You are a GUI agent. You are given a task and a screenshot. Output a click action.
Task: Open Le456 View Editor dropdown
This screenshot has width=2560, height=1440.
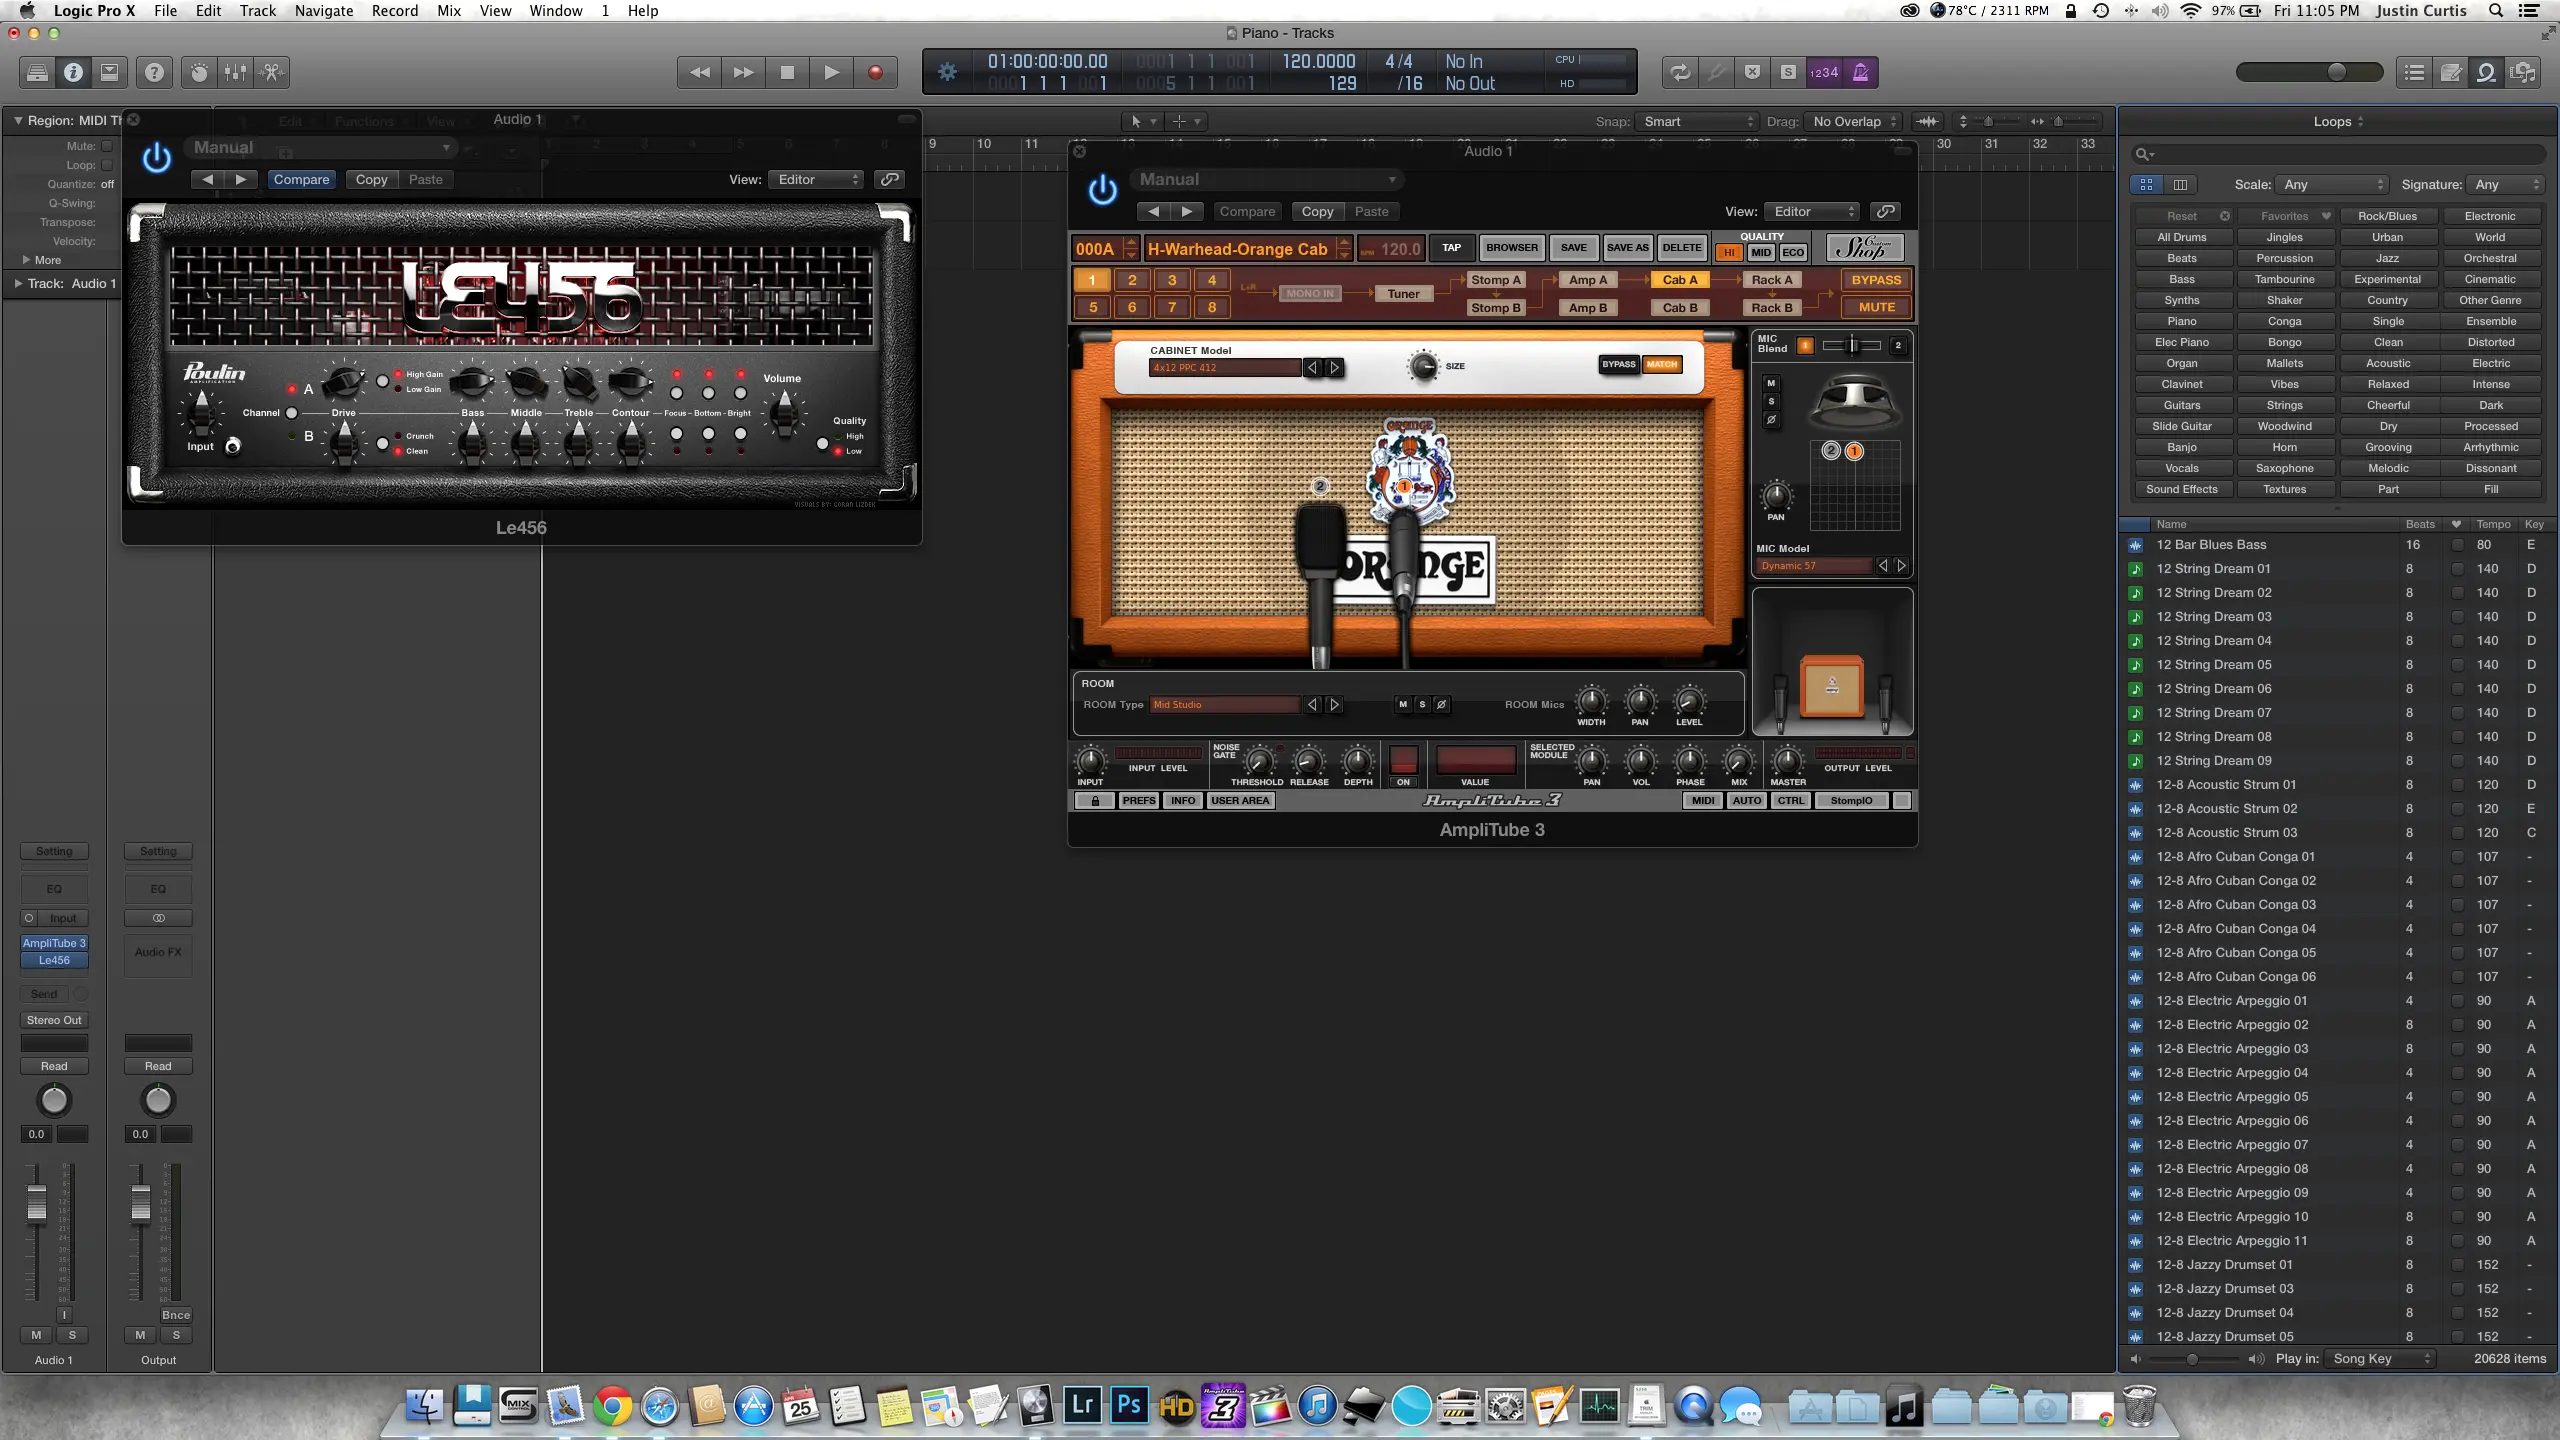click(x=816, y=179)
